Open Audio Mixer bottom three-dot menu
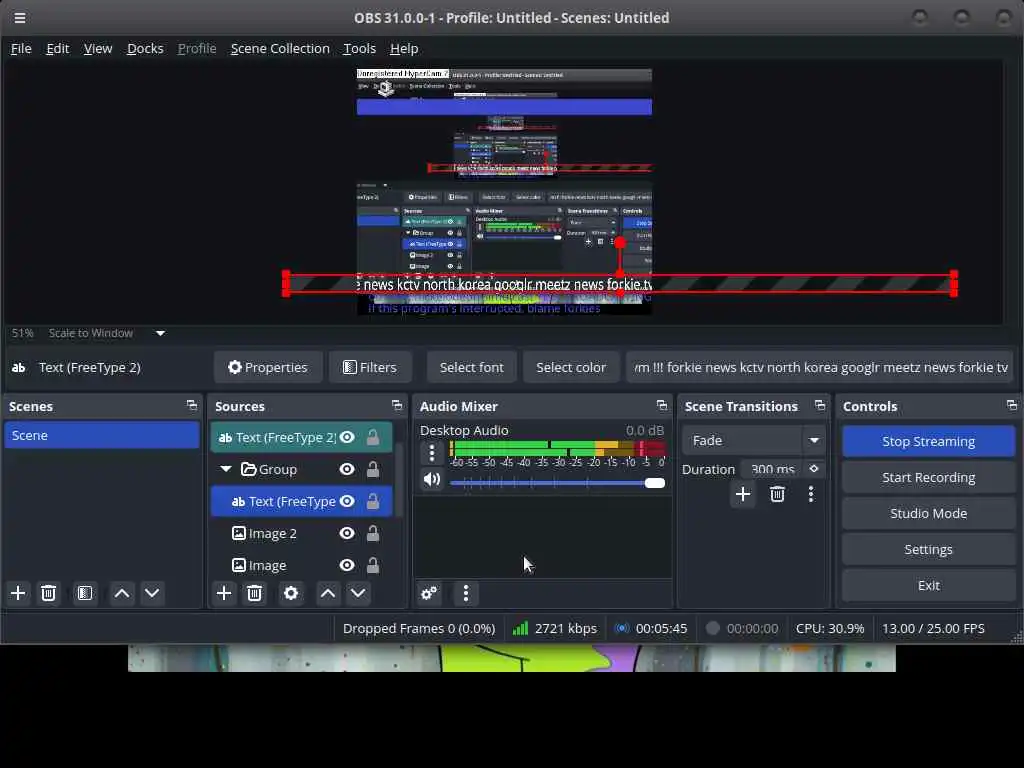Viewport: 1024px width, 768px height. tap(466, 593)
